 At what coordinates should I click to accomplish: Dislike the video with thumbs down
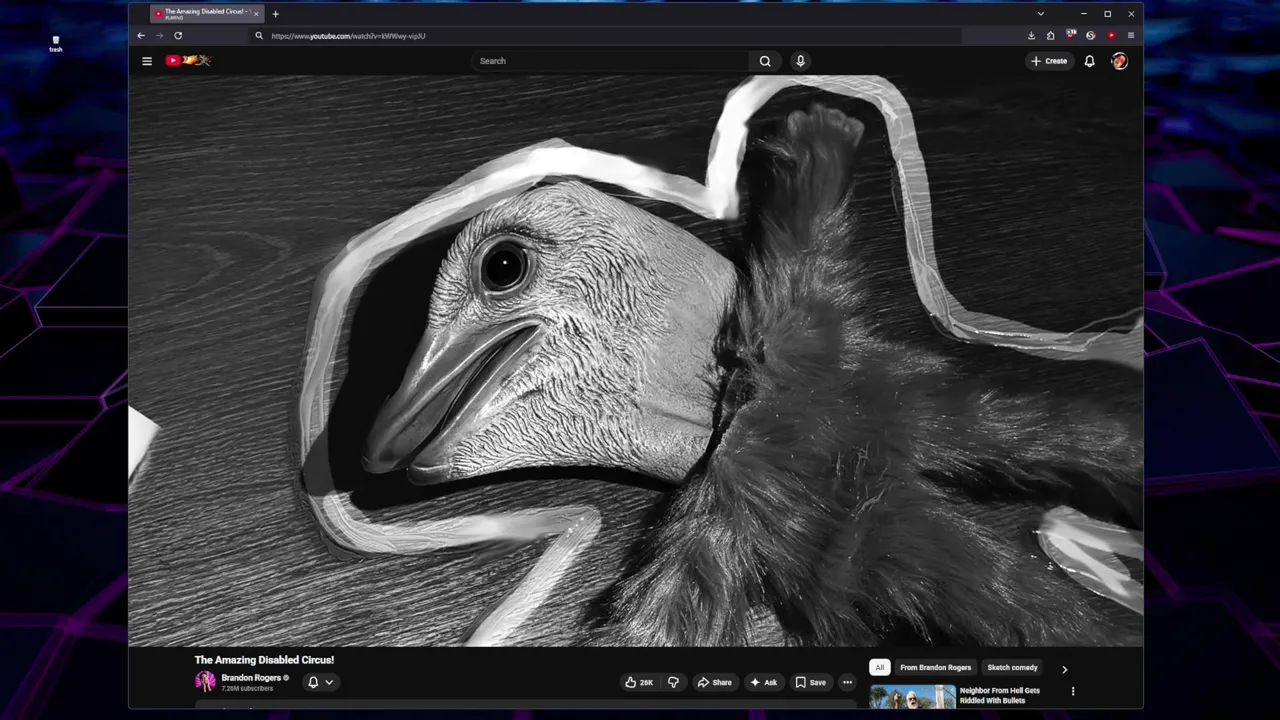tap(673, 682)
